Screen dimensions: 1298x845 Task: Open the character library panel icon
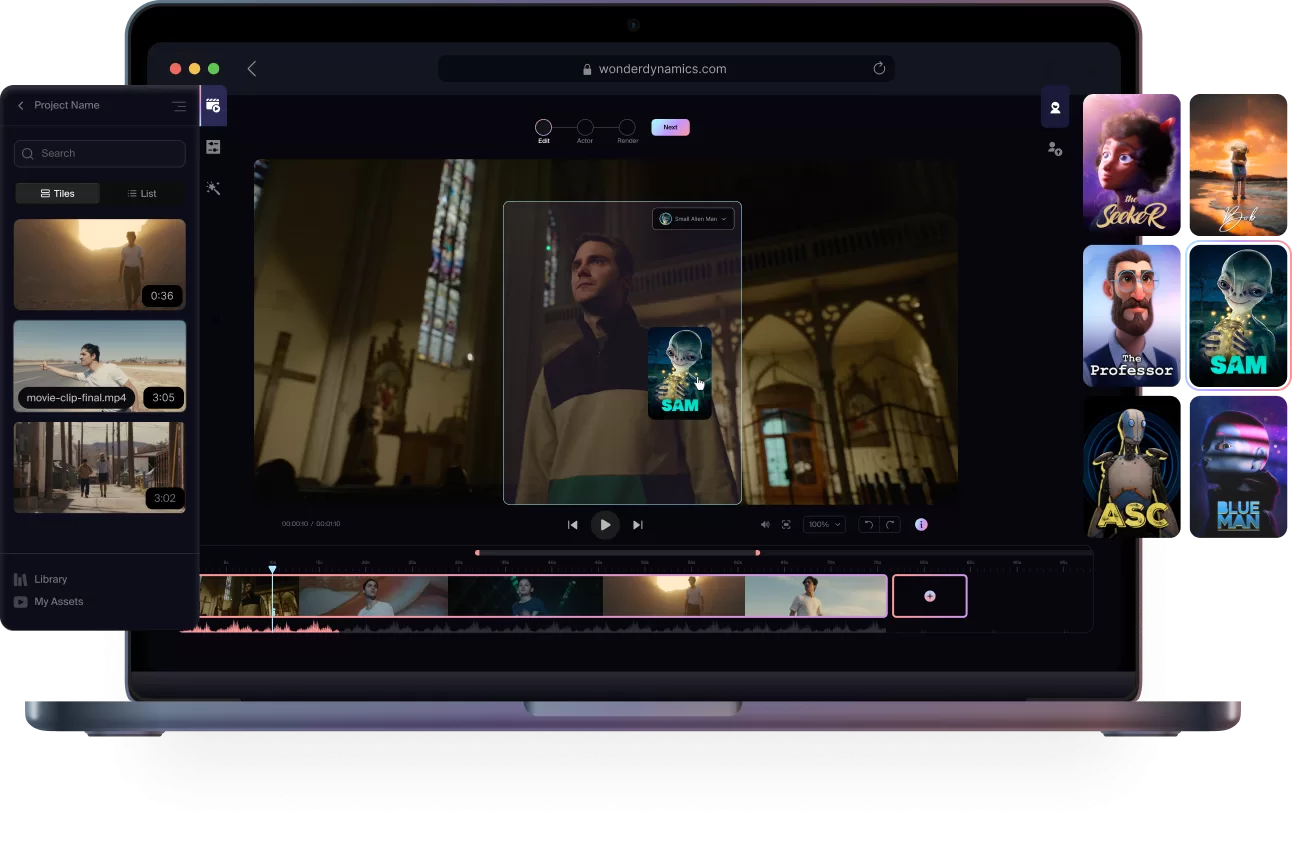click(1055, 108)
